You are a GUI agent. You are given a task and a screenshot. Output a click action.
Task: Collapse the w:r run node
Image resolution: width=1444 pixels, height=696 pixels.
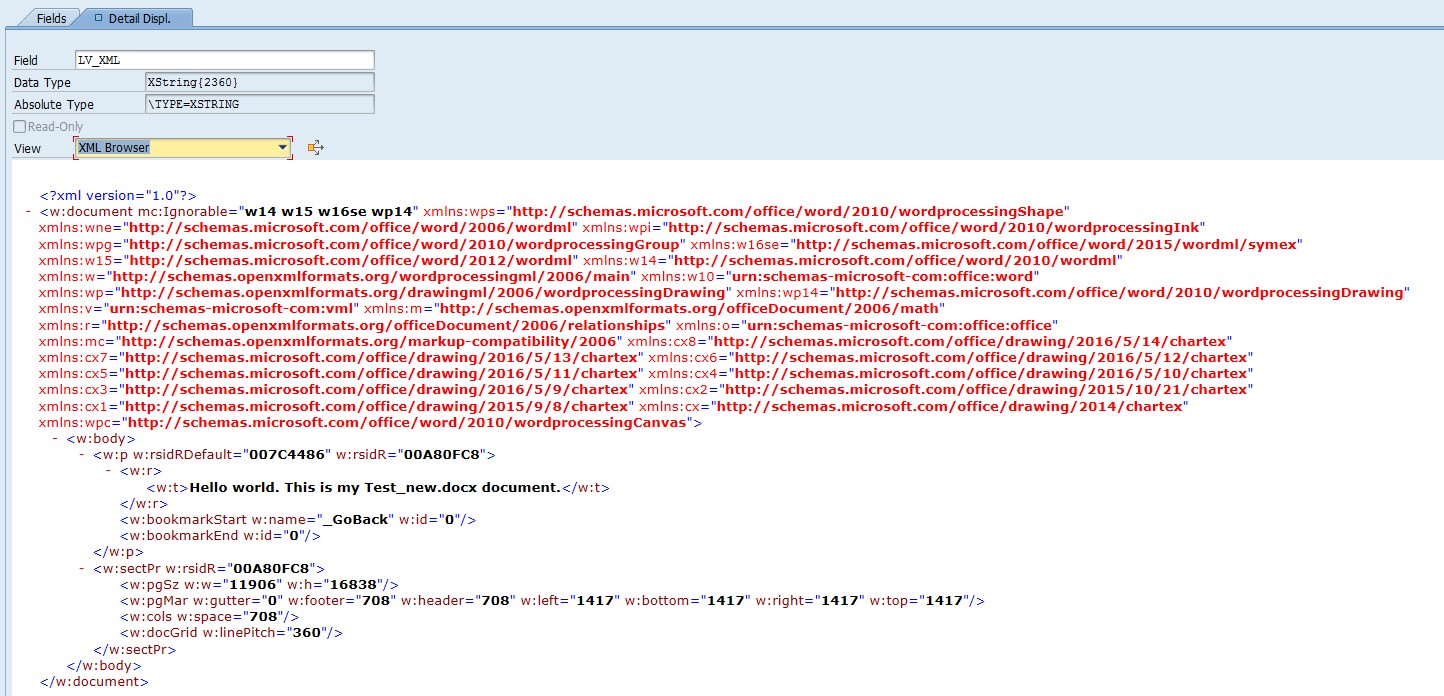[108, 471]
